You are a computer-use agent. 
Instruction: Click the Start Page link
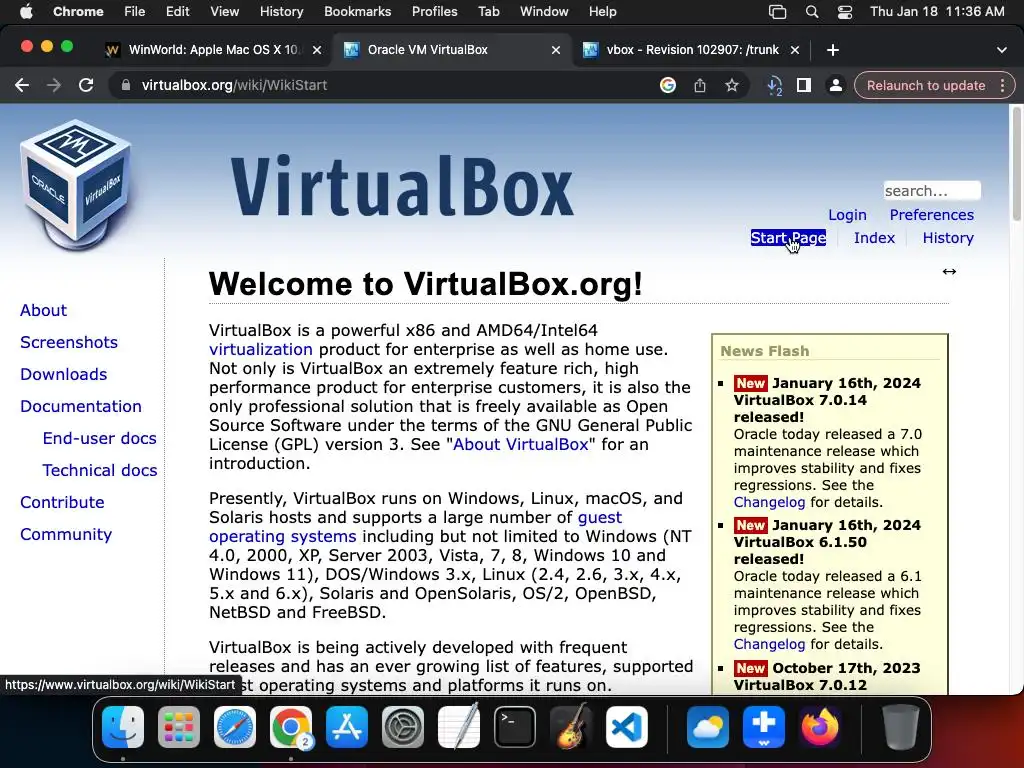point(788,238)
